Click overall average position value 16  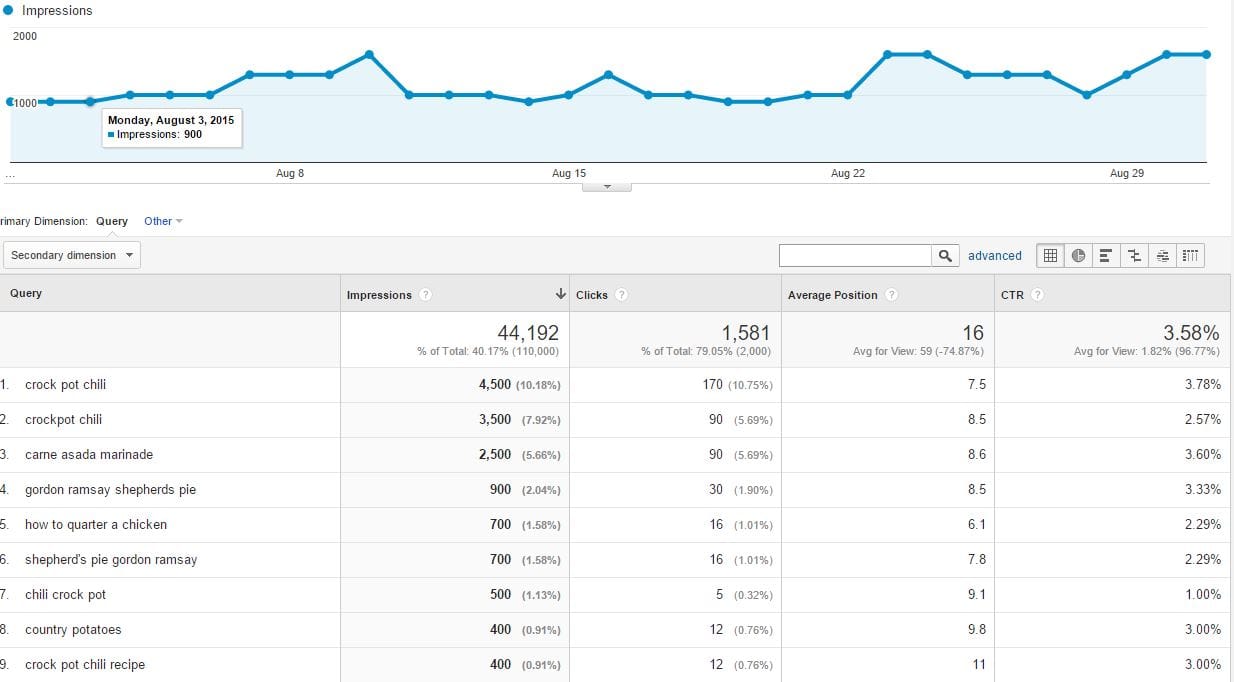coord(974,333)
